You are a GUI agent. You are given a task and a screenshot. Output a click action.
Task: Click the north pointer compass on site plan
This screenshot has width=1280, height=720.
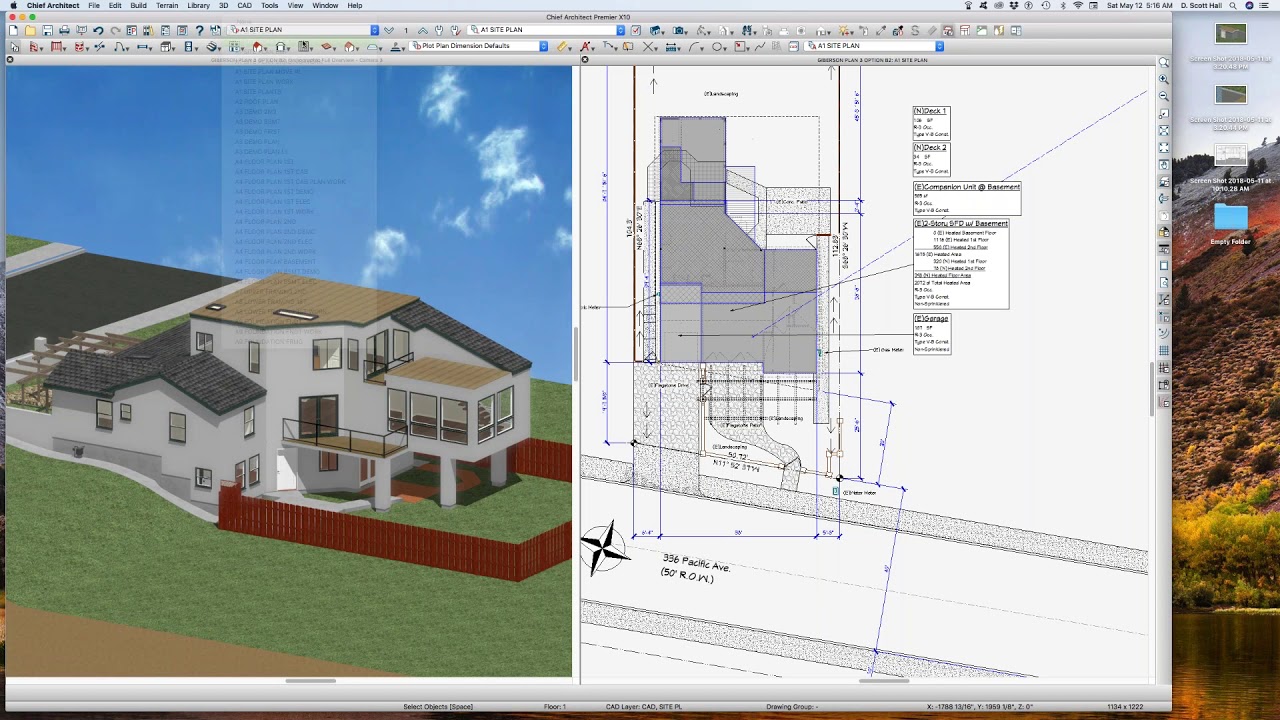click(x=603, y=547)
